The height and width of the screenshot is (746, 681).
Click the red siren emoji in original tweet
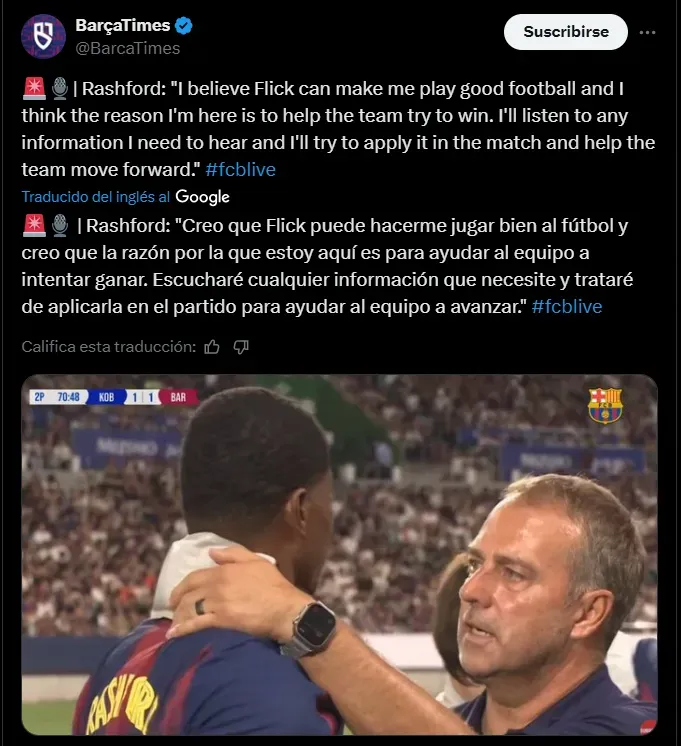coord(34,88)
